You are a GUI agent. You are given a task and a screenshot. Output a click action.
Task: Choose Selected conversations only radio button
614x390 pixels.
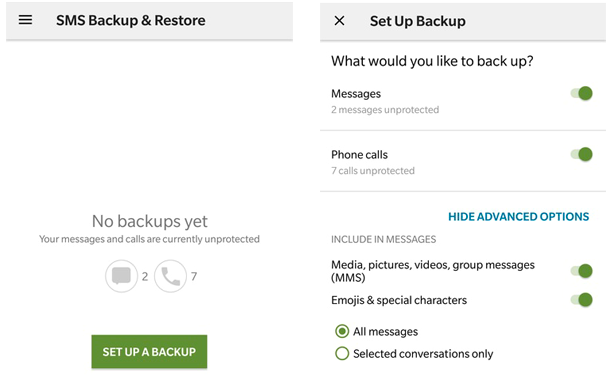[x=342, y=354]
